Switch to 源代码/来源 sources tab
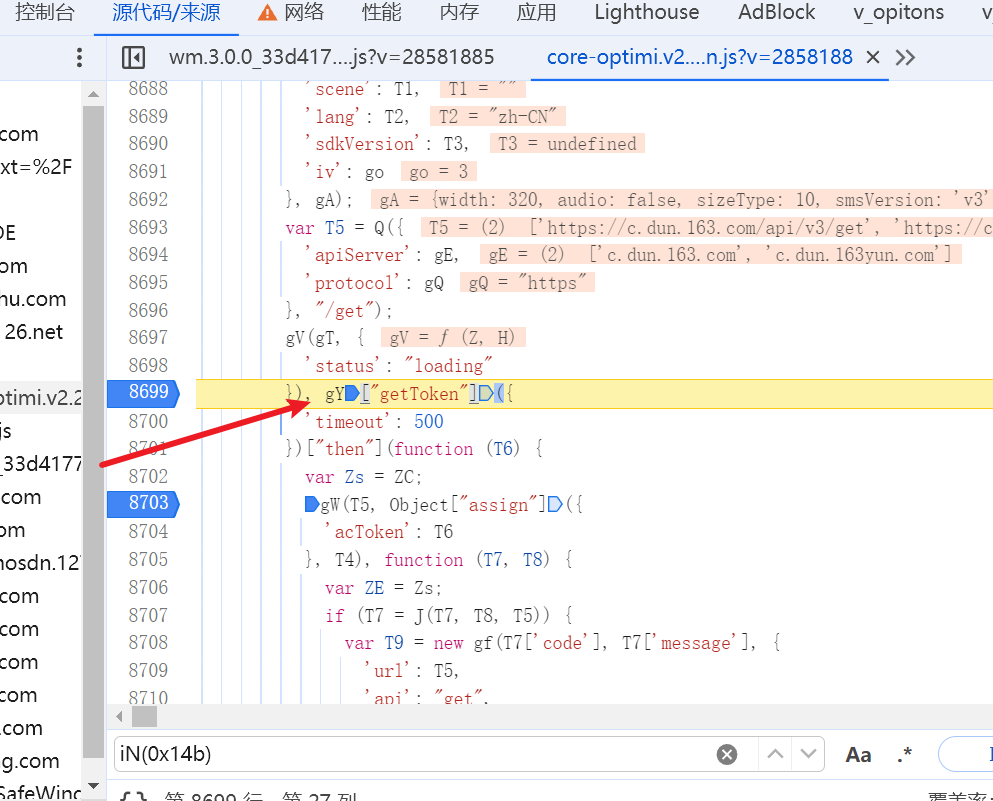Viewport: 993px width, 801px height. point(166,13)
